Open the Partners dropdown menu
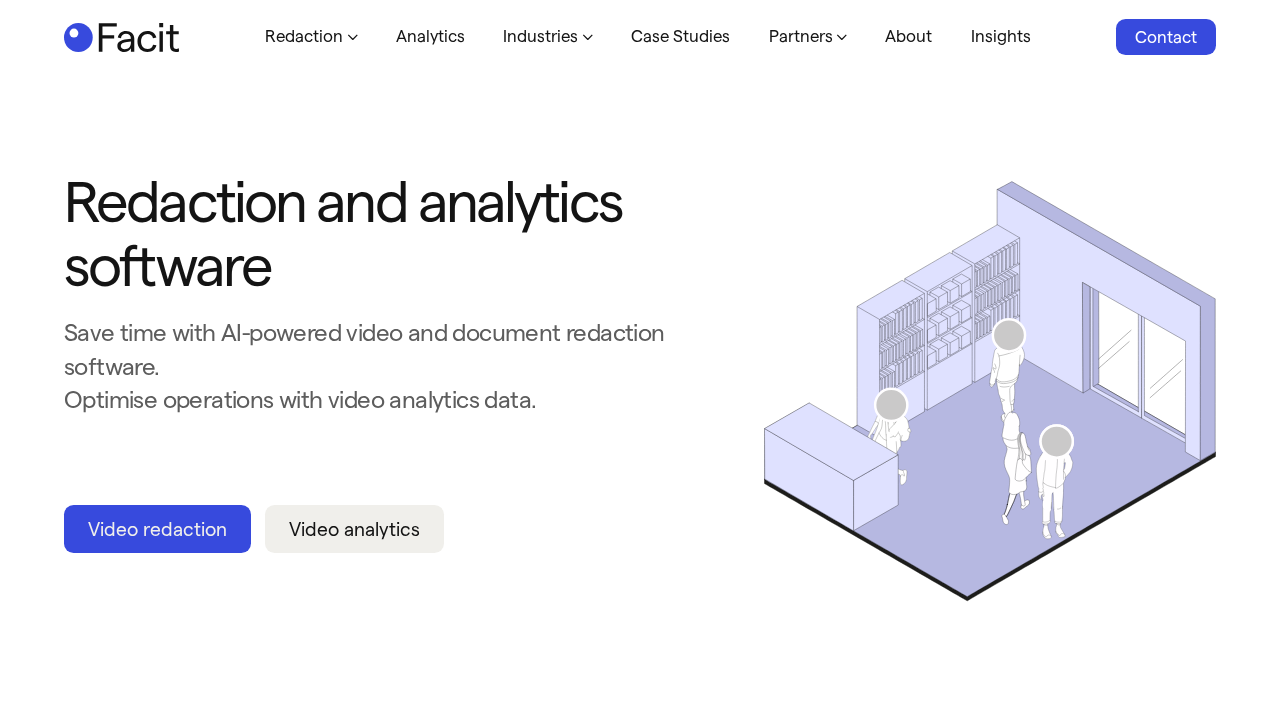The image size is (1280, 720). pos(800,36)
